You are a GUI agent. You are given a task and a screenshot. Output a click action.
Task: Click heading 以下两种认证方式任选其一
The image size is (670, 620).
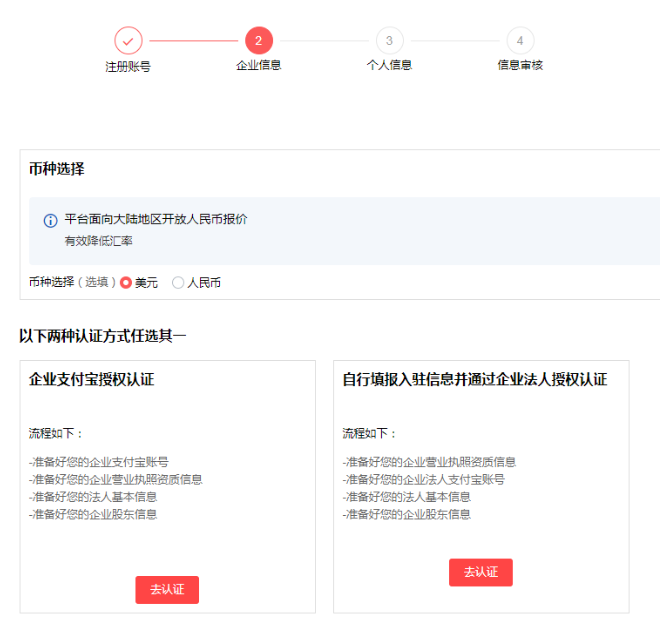click(103, 336)
